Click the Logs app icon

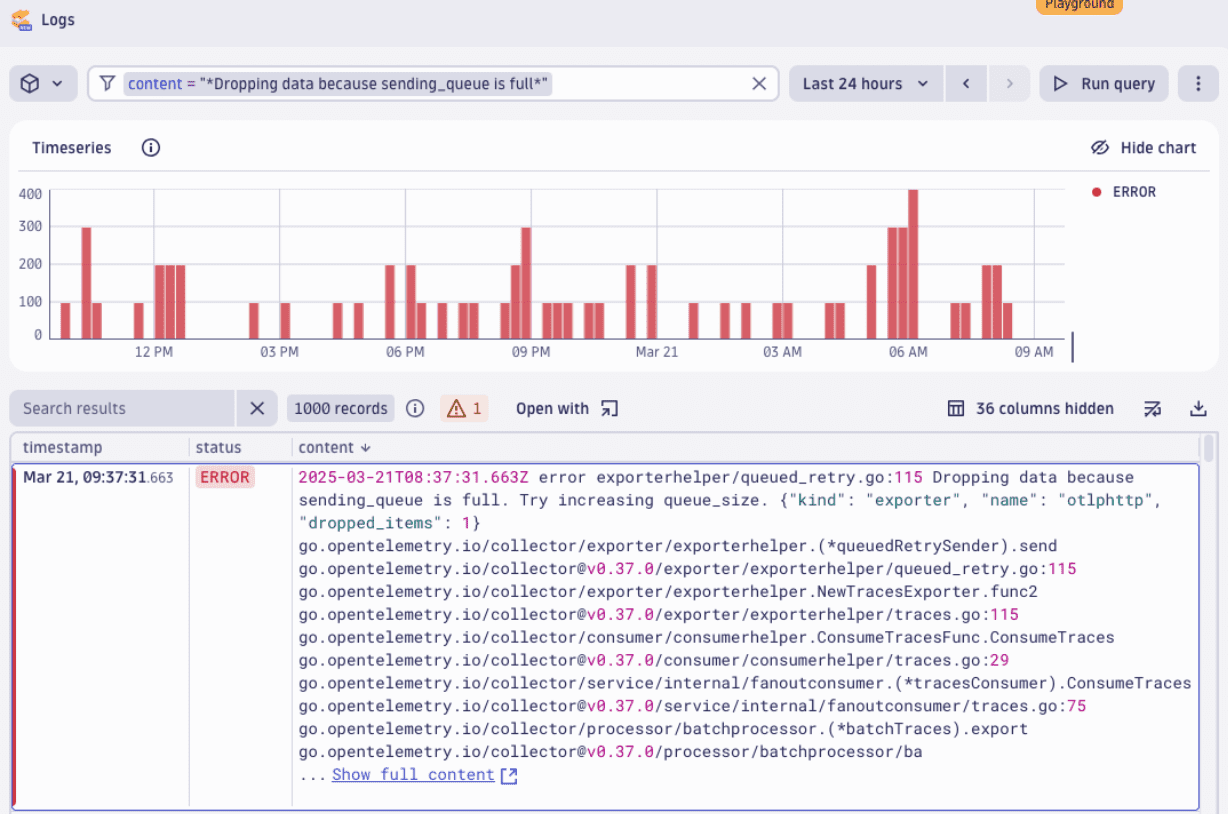20,19
